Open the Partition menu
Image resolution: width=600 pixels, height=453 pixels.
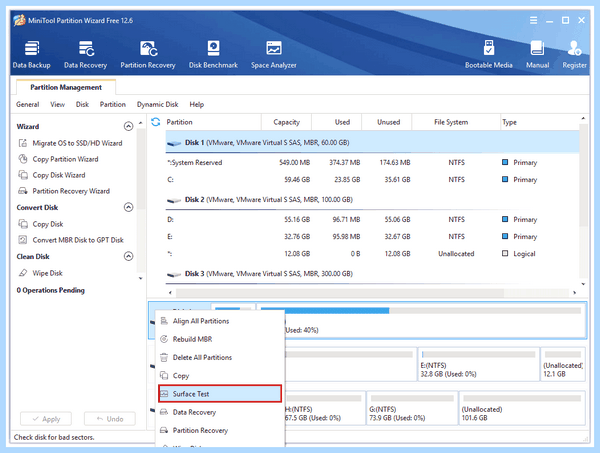[112, 104]
